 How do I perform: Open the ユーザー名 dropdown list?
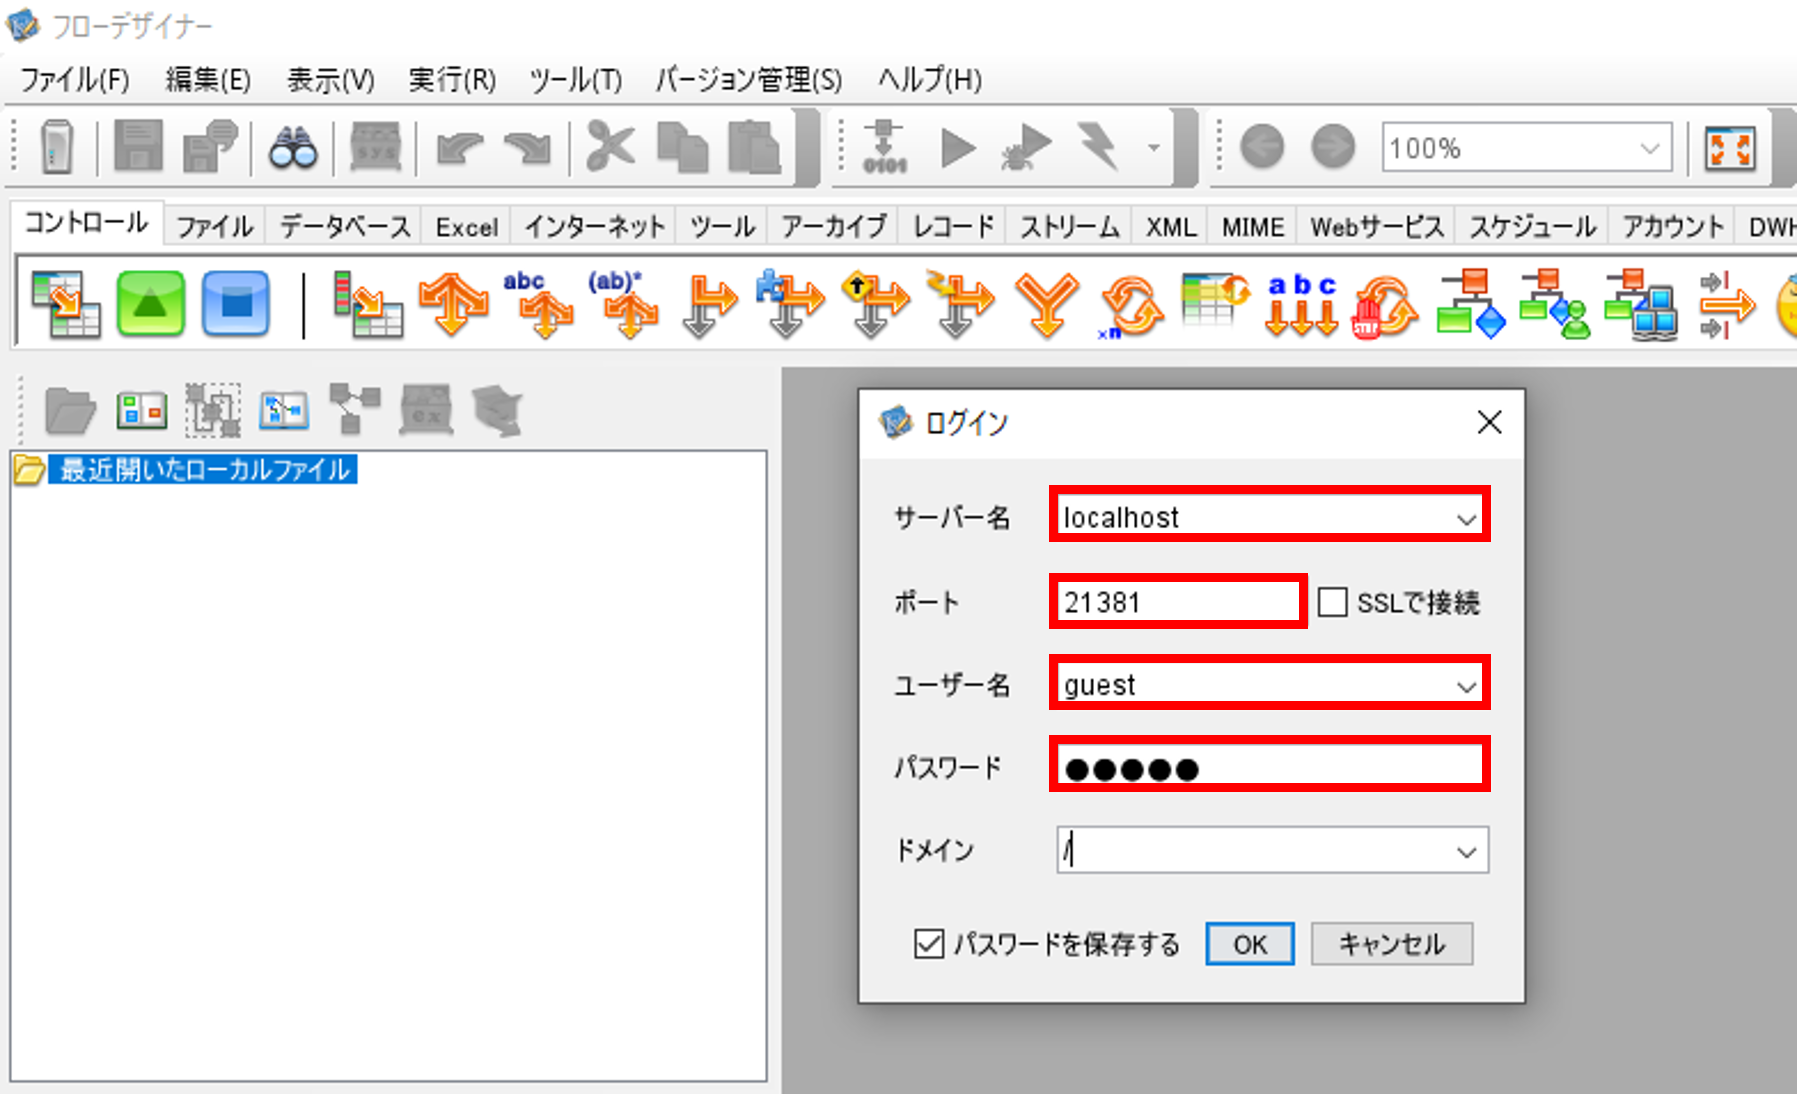click(1466, 686)
